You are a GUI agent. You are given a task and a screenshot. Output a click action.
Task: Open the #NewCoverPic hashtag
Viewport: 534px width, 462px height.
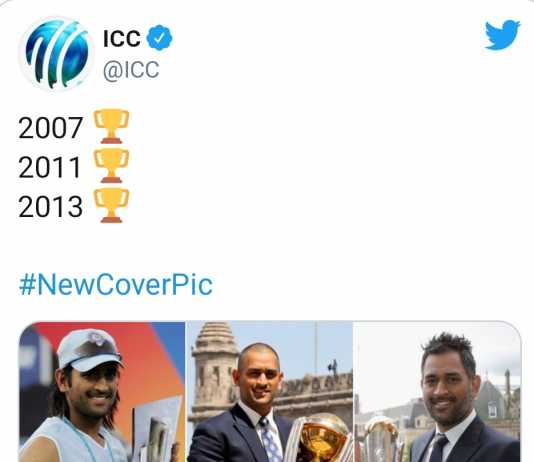[x=116, y=285]
